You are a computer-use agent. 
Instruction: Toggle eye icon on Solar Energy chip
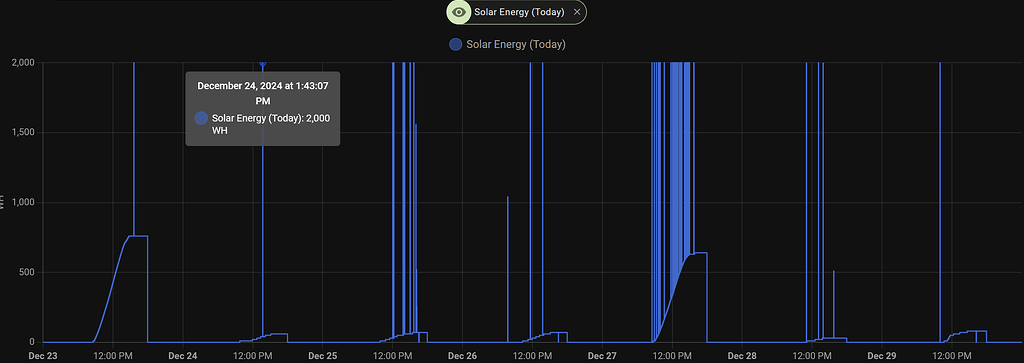458,12
